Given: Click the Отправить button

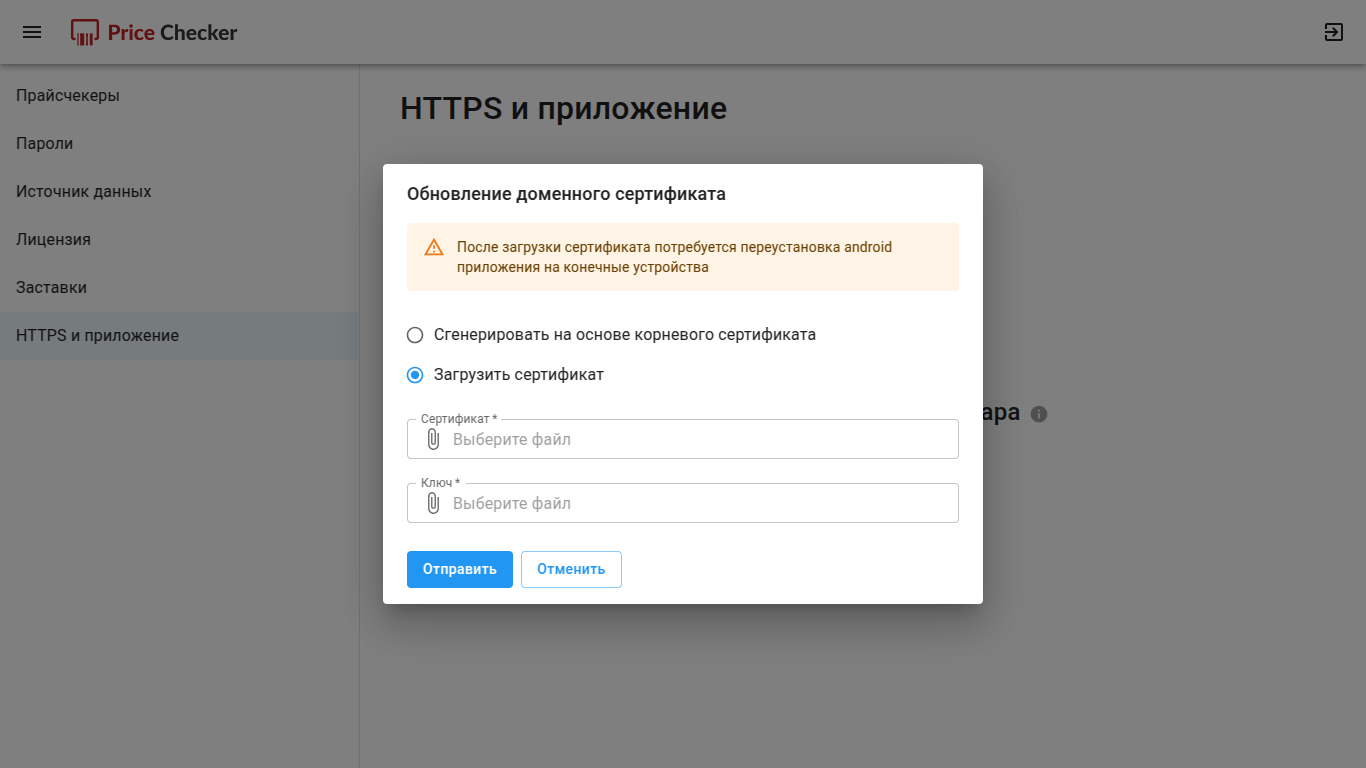Looking at the screenshot, I should [x=460, y=569].
